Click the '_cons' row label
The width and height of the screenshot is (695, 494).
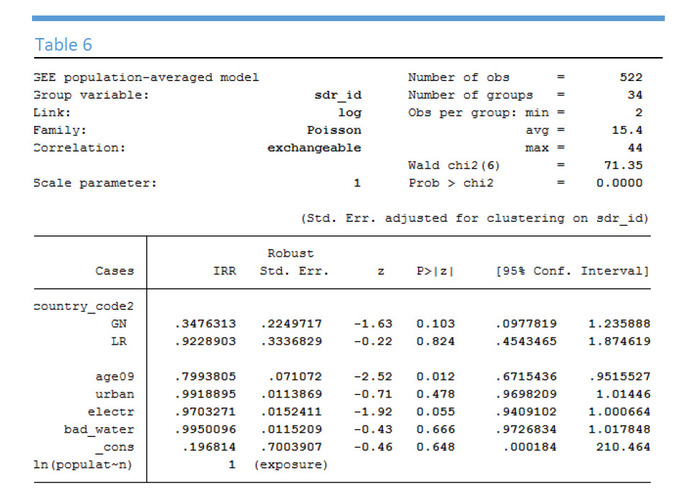114,447
